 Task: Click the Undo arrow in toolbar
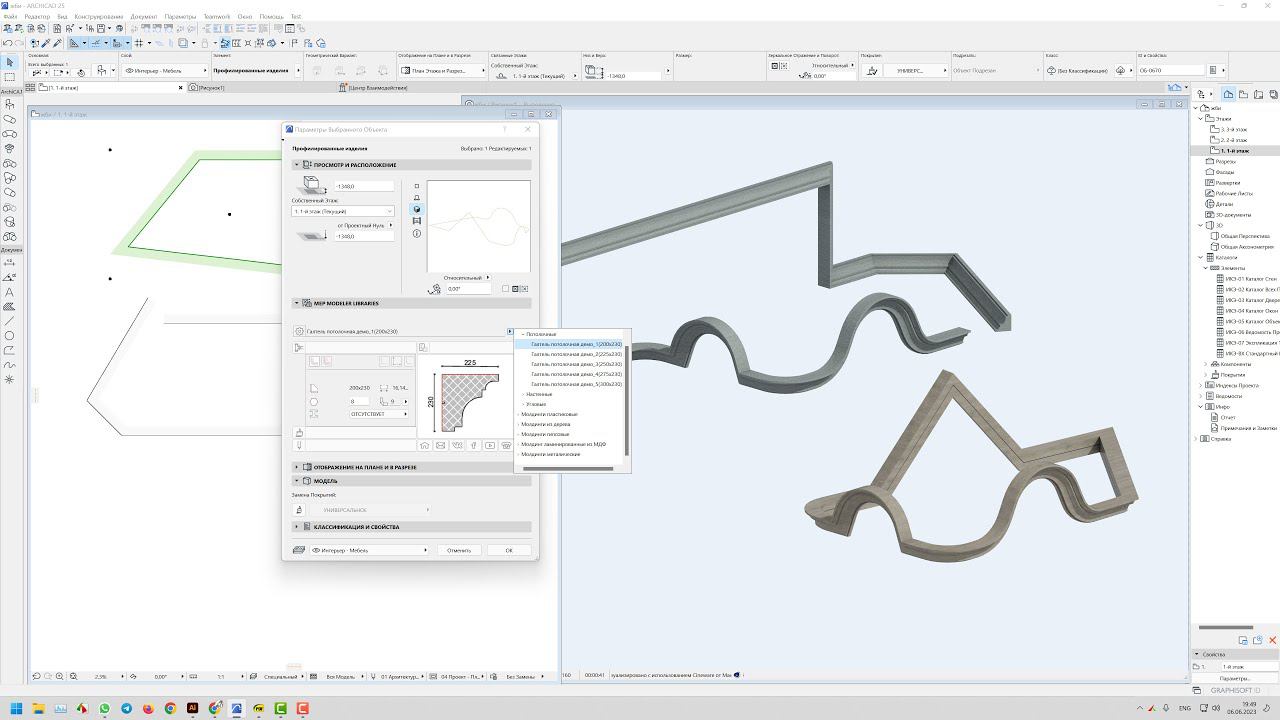(x=8, y=43)
